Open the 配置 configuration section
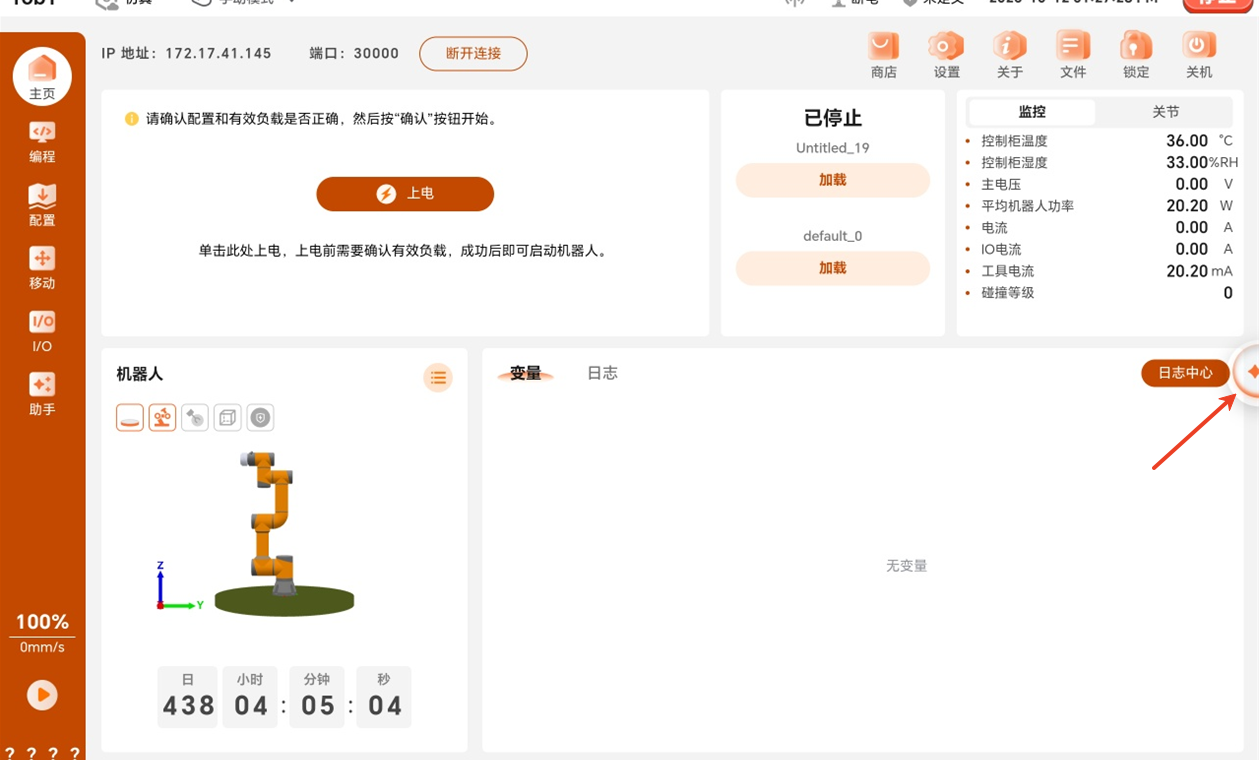Screen dimensions: 1259x760 pos(42,205)
